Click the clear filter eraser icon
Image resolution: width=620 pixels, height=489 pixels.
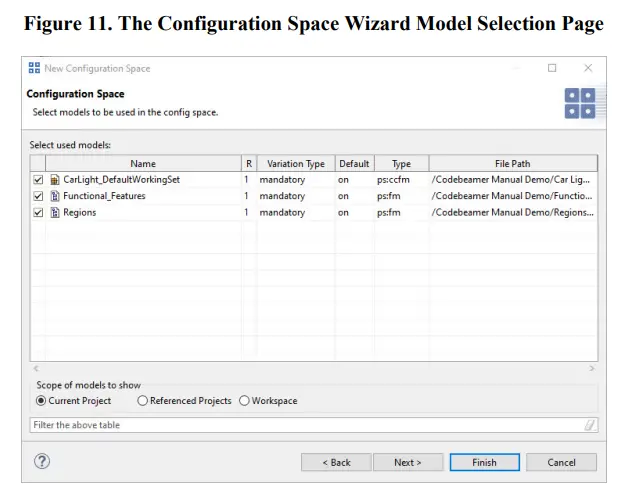tap(590, 425)
